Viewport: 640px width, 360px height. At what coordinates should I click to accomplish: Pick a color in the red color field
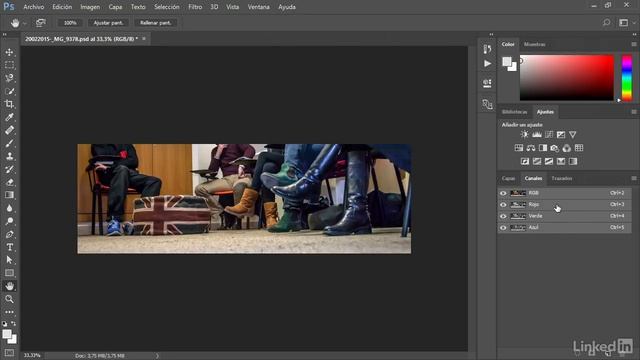tap(567, 78)
